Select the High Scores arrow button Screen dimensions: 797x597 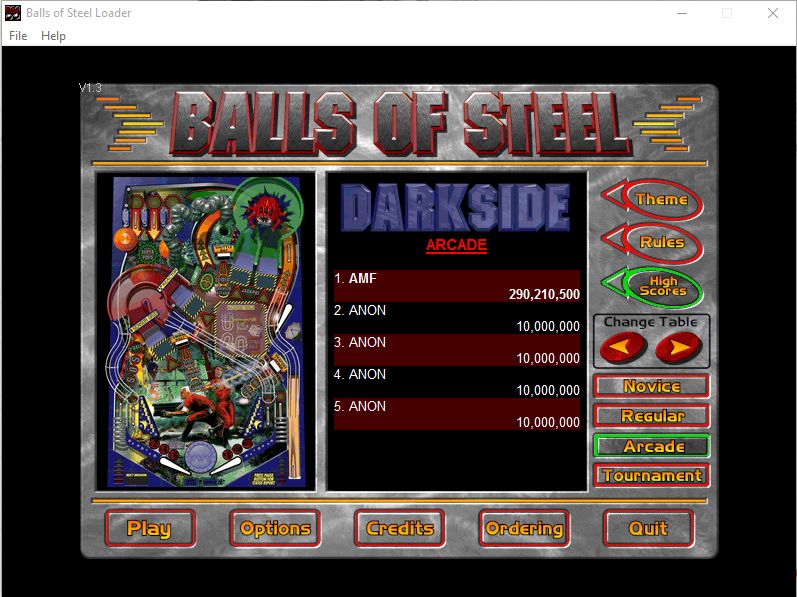pyautogui.click(x=654, y=287)
